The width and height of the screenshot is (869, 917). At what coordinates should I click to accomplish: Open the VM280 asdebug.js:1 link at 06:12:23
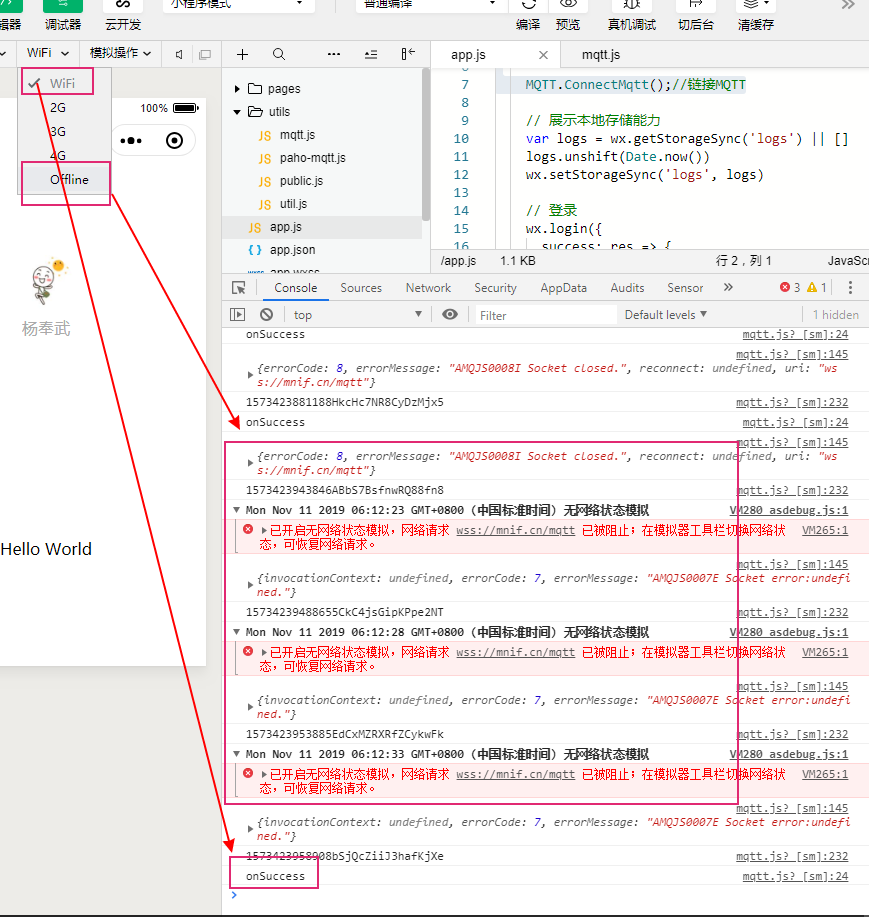pyautogui.click(x=788, y=510)
